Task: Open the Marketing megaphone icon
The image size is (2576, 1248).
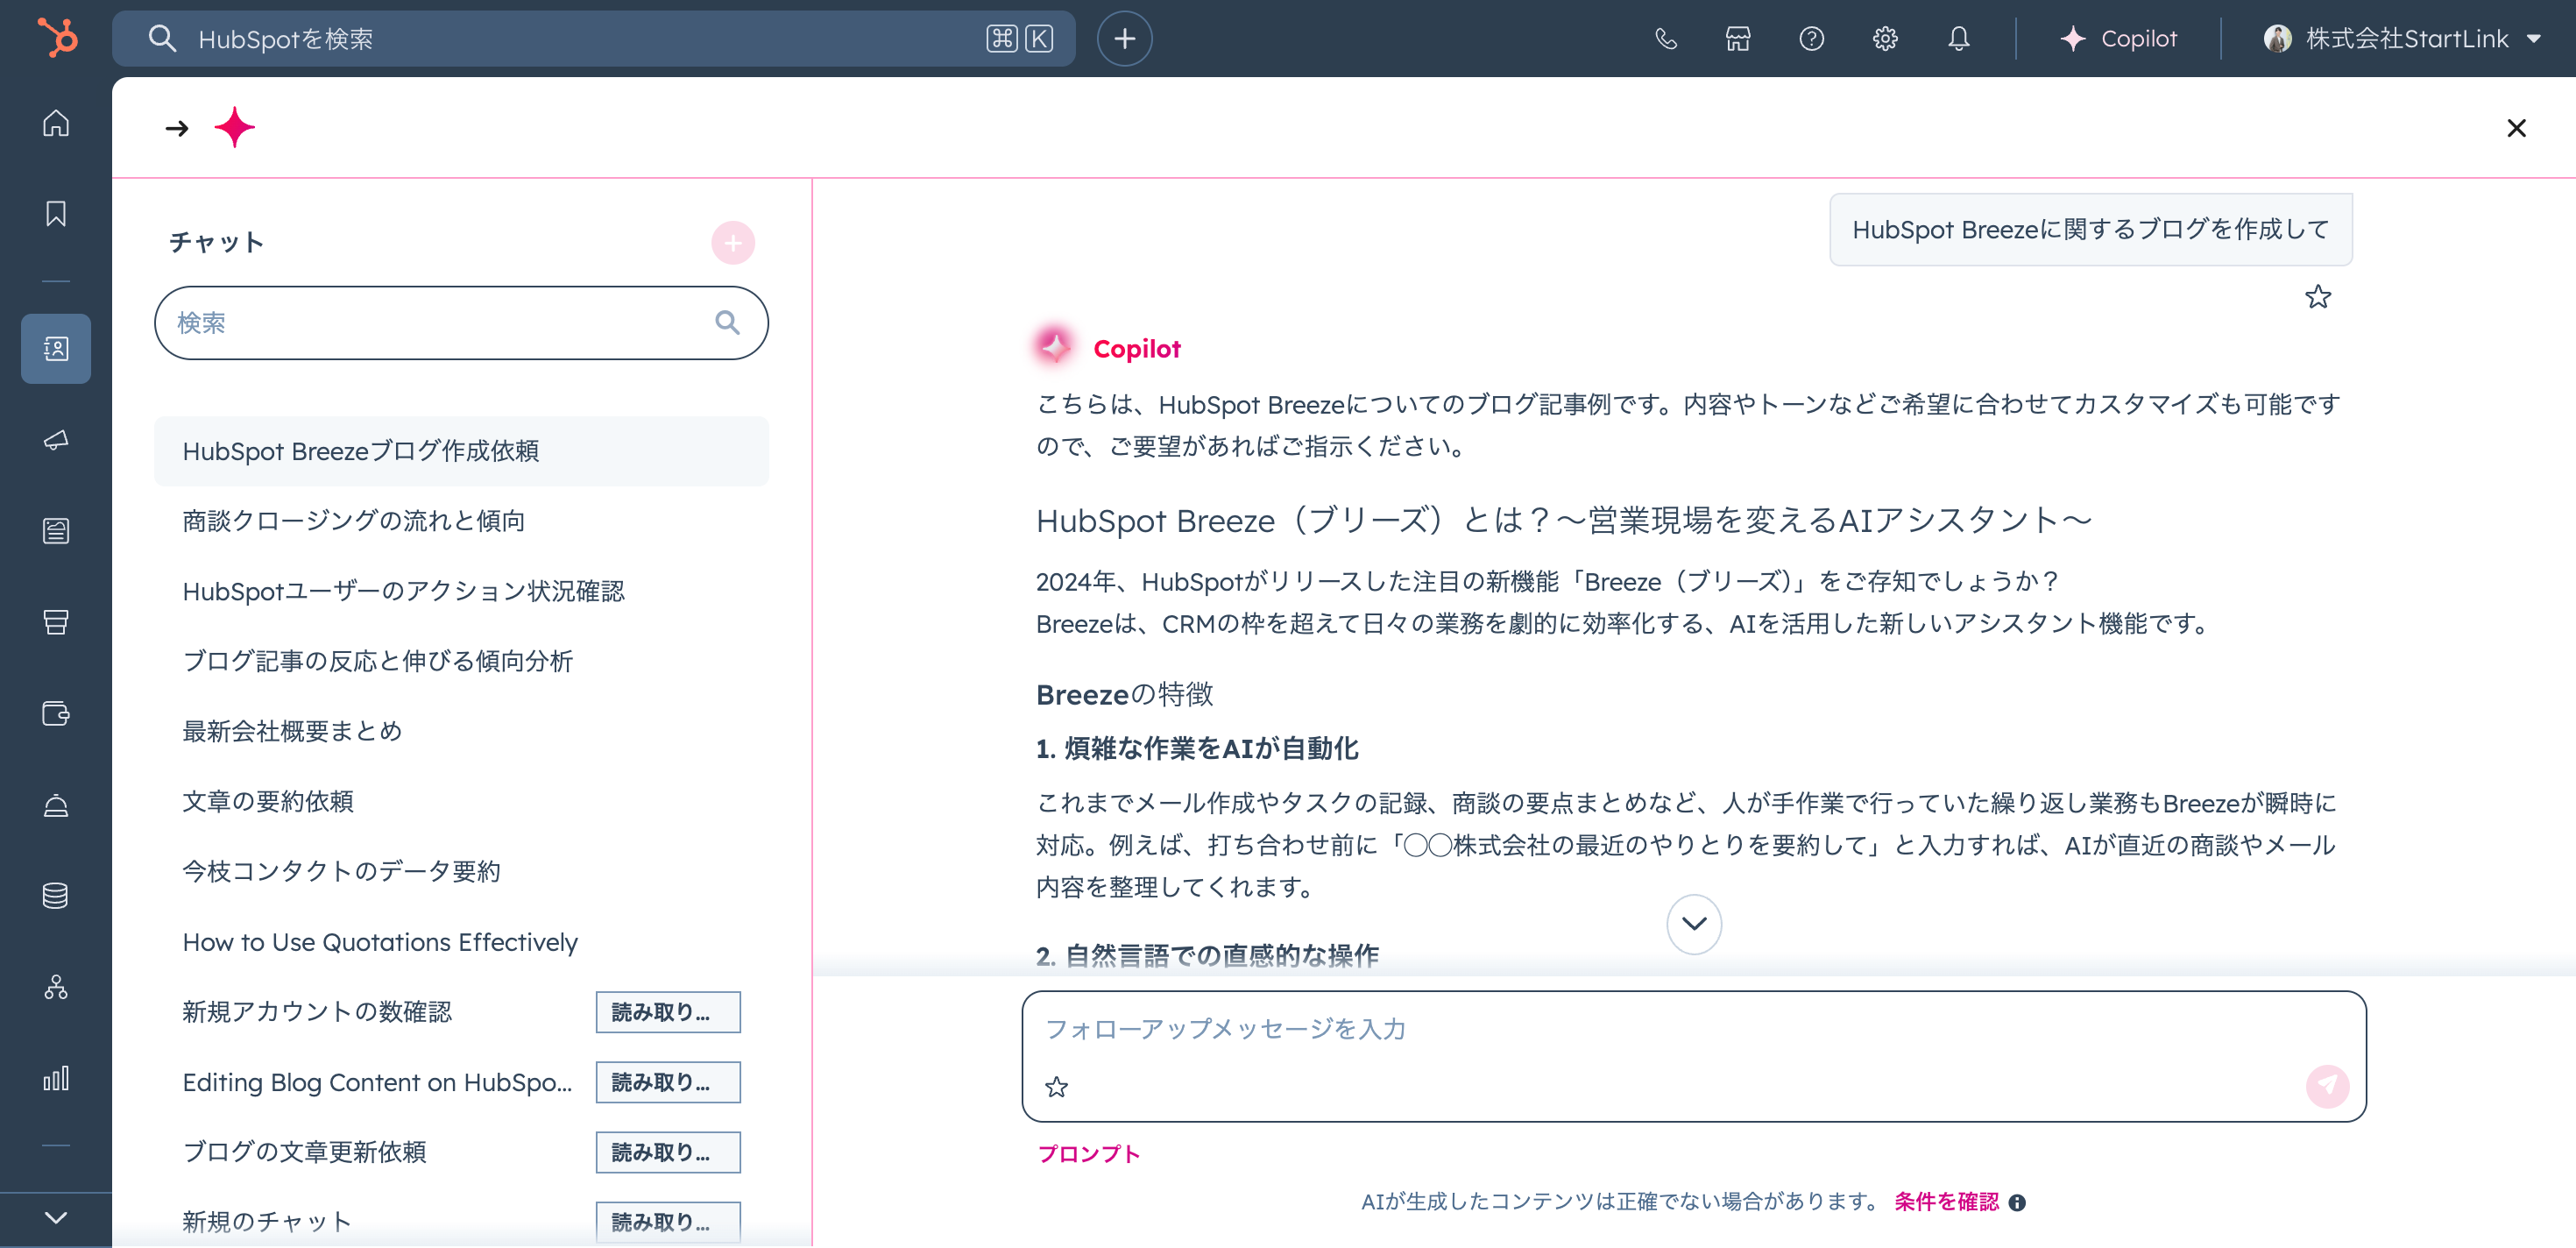Action: [55, 440]
